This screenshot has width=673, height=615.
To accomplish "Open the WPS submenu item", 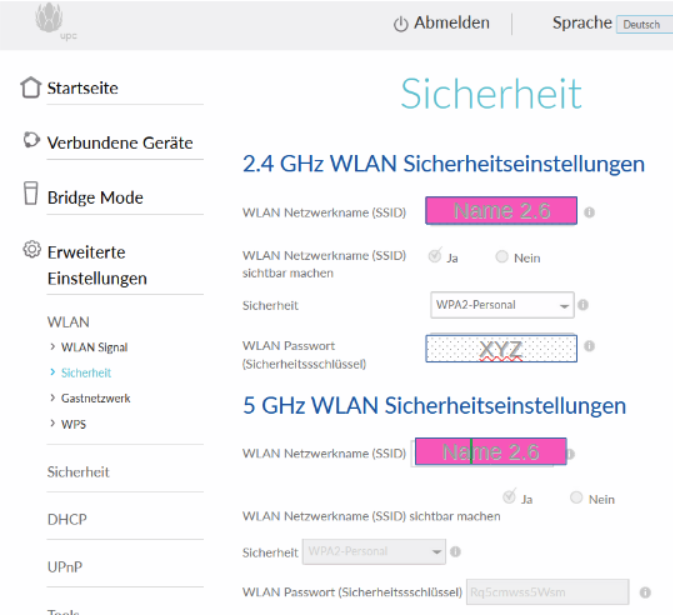I will tap(72, 424).
